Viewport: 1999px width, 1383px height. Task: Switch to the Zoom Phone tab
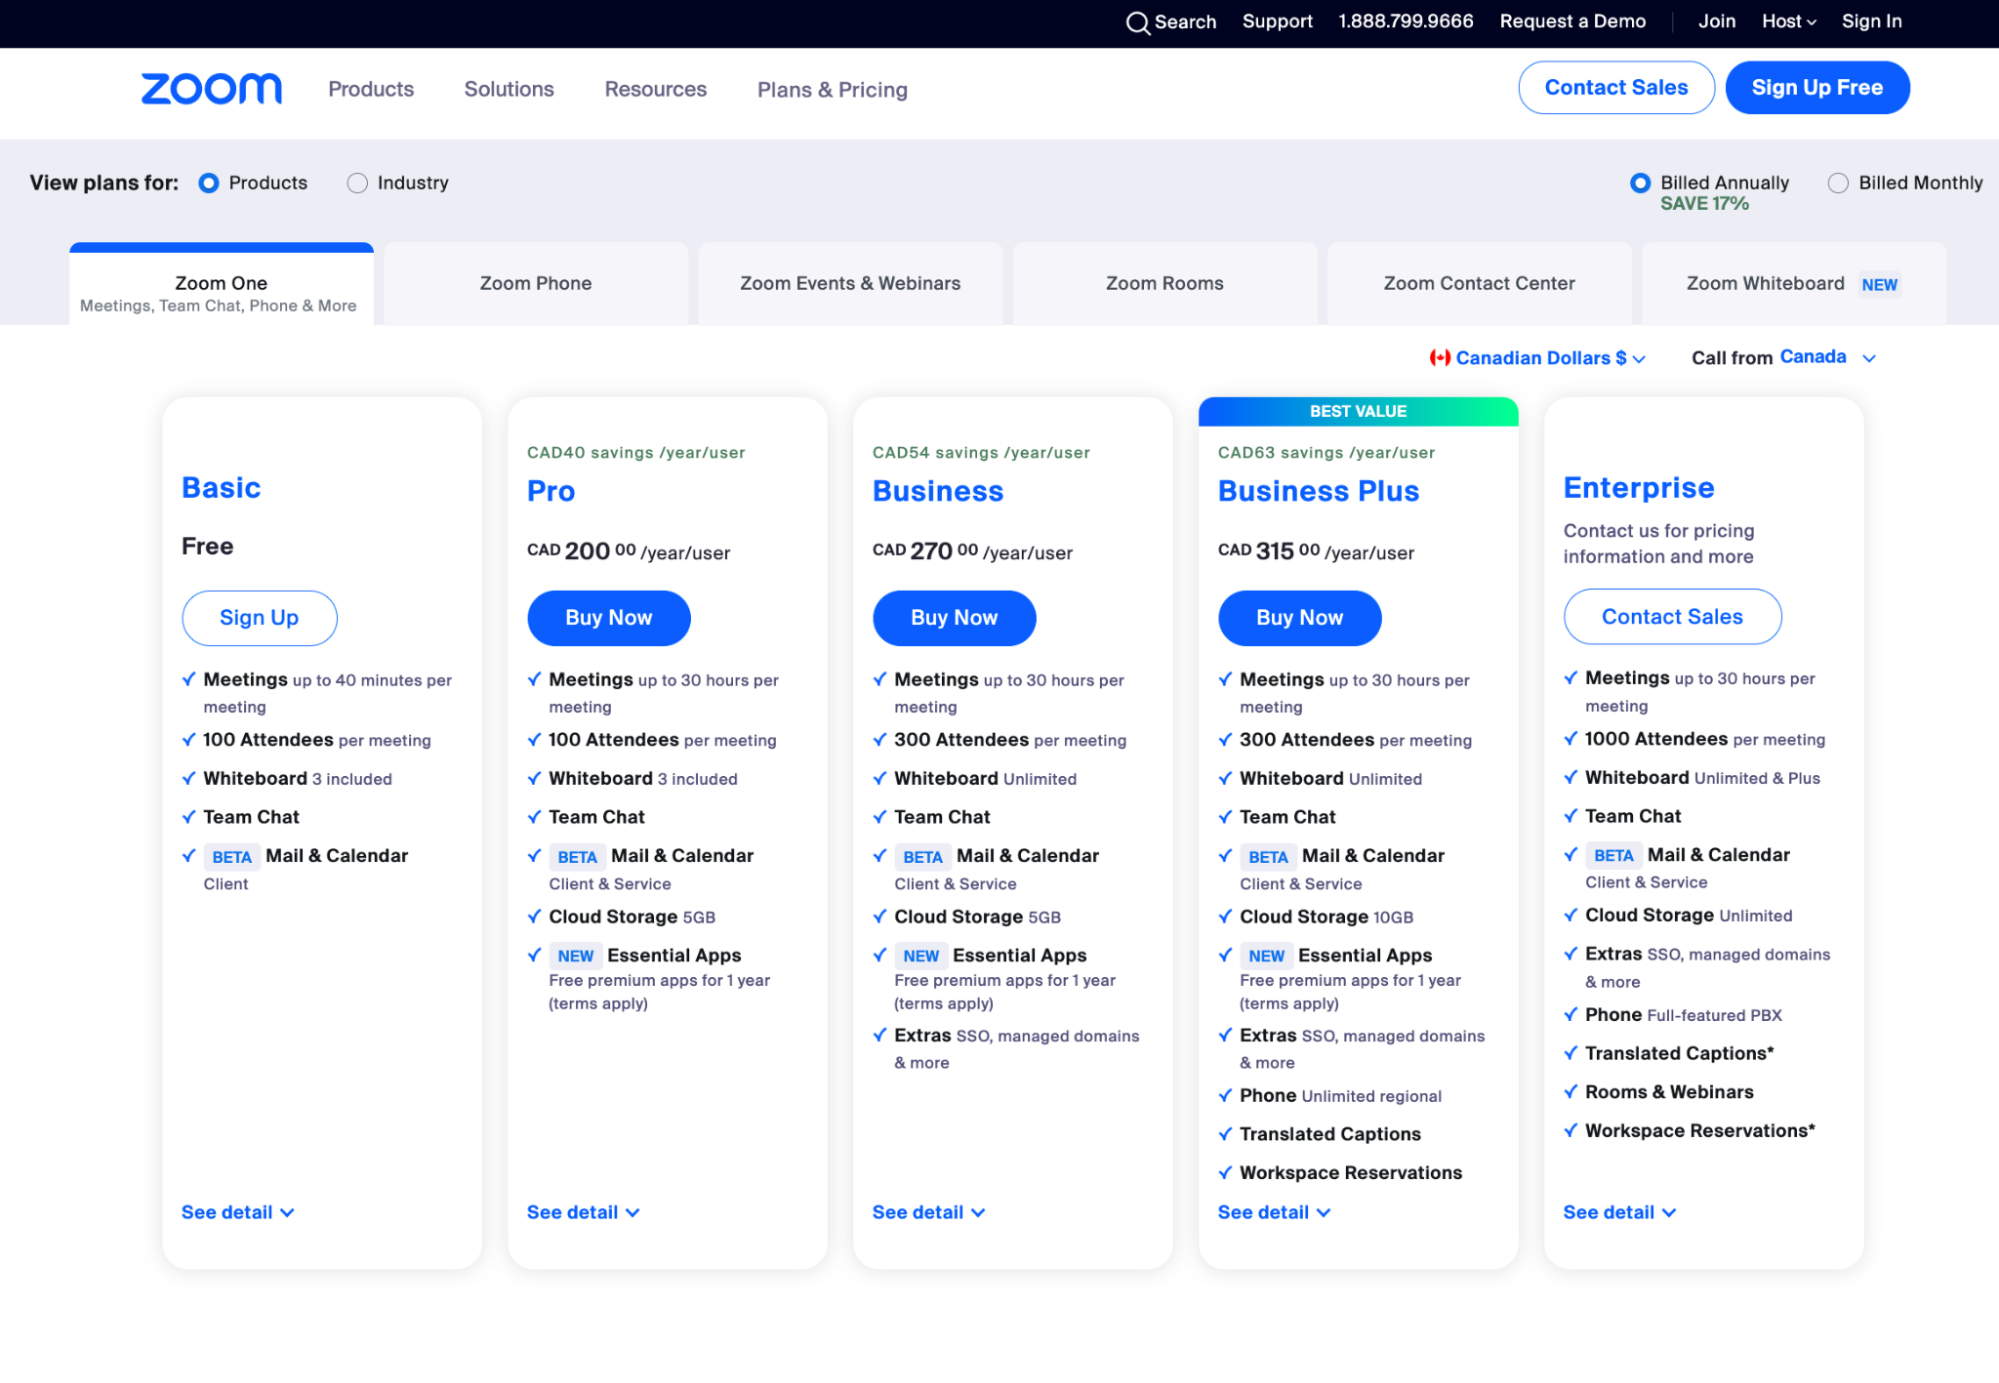point(535,284)
